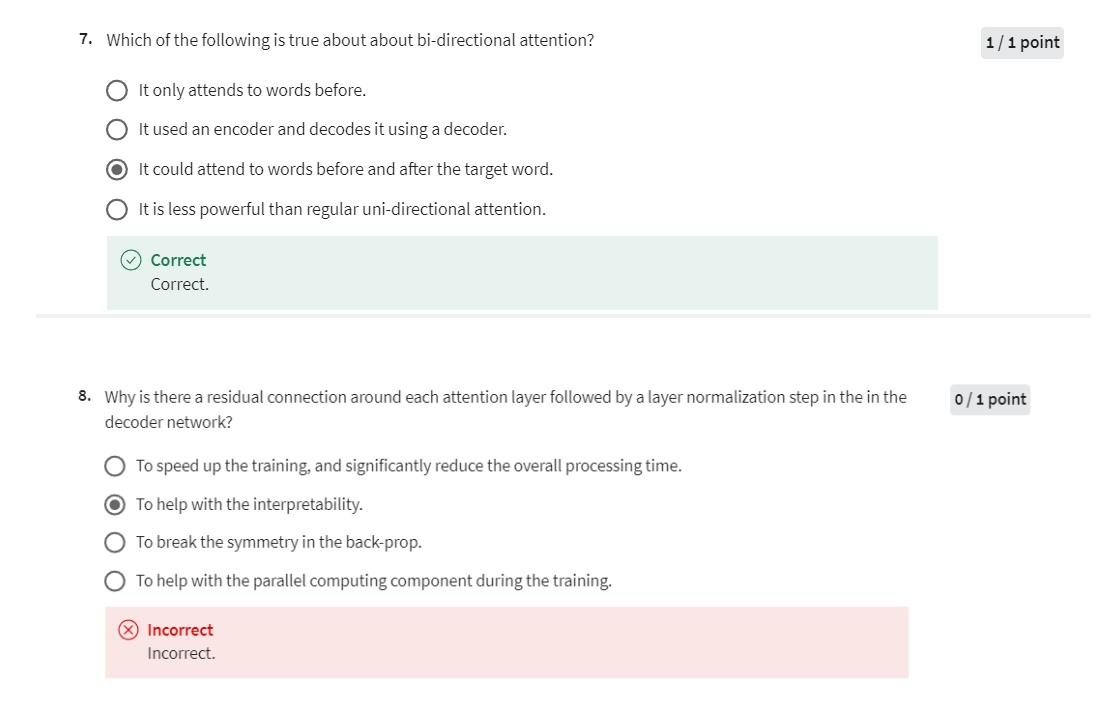Select 'To break the symmetry in the back-prop'
Image resolution: width=1118 pixels, height=706 pixels.
coord(115,543)
